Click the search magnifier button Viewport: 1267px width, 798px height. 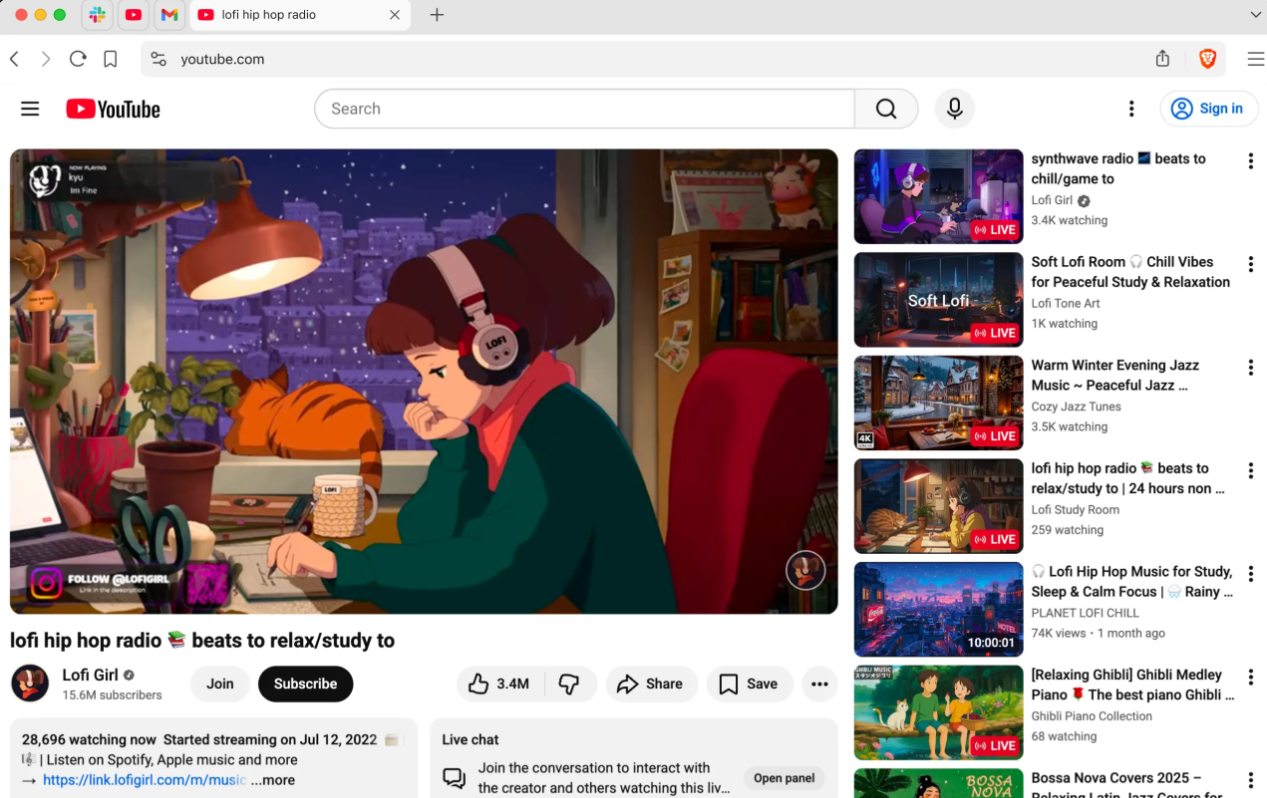click(886, 109)
